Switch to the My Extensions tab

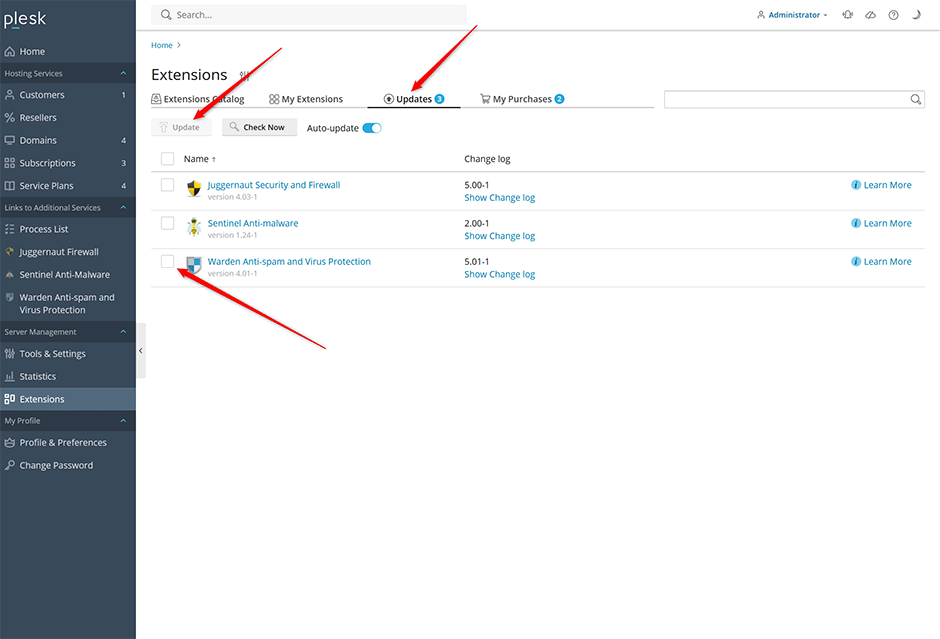coord(306,99)
